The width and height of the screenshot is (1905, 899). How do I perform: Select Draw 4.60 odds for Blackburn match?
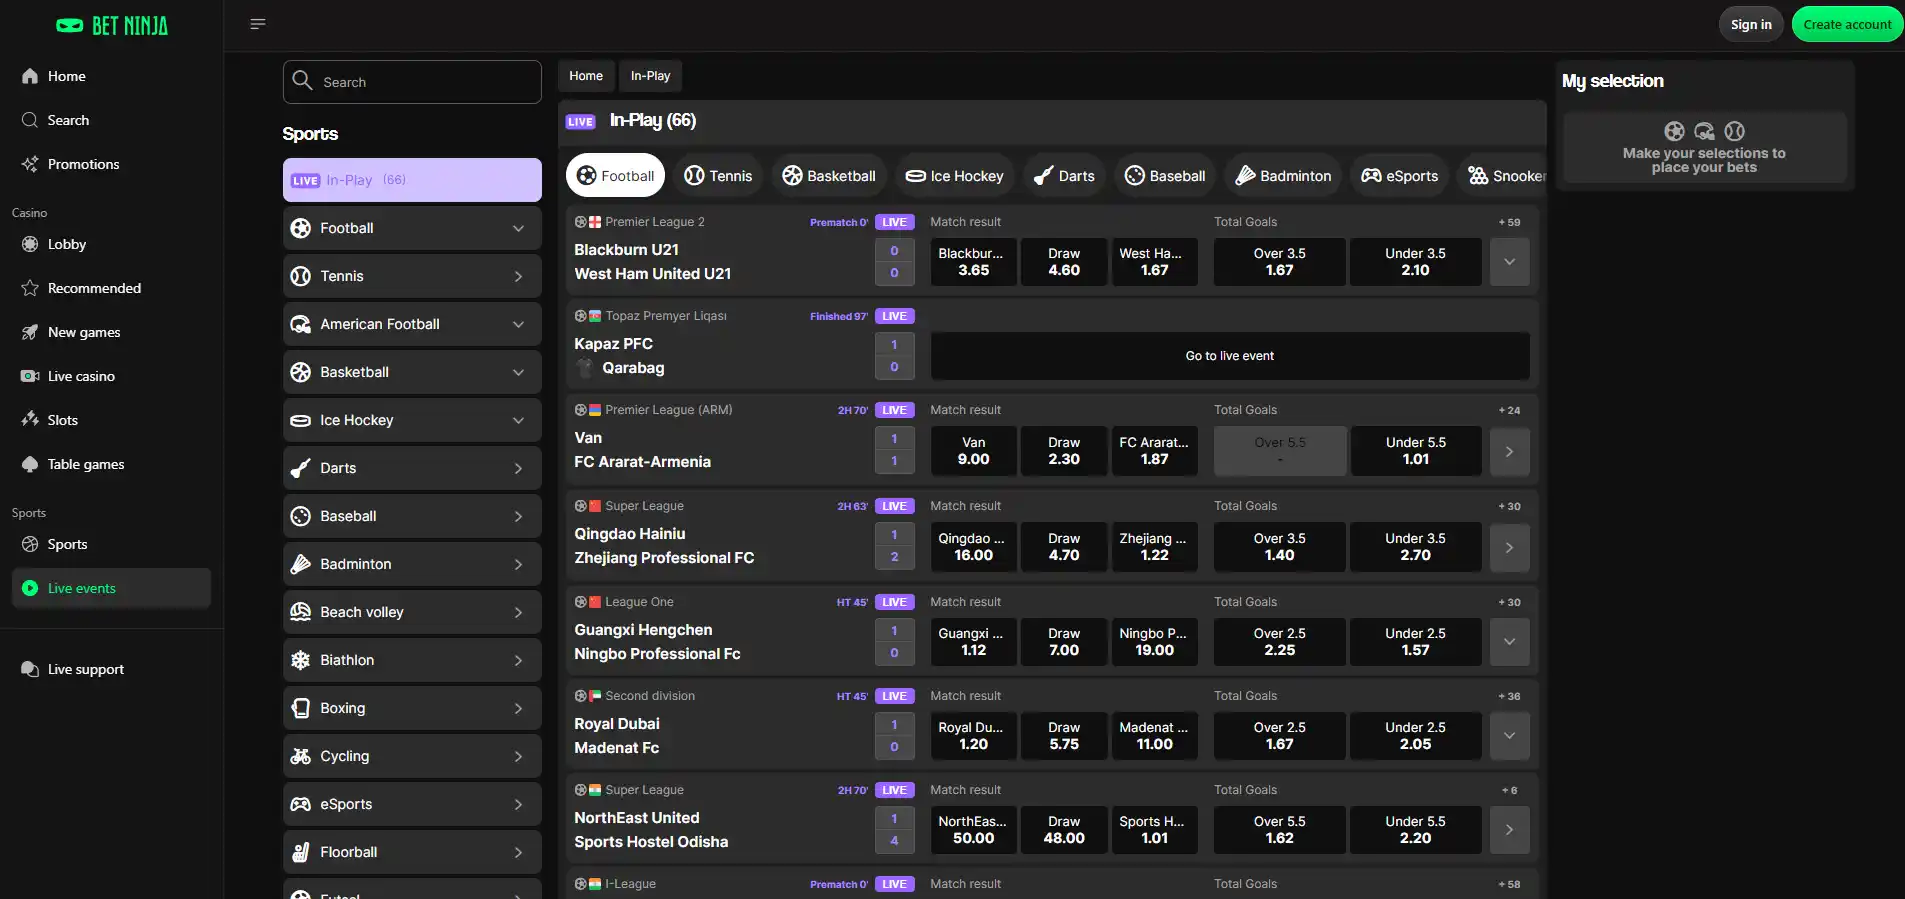1064,262
